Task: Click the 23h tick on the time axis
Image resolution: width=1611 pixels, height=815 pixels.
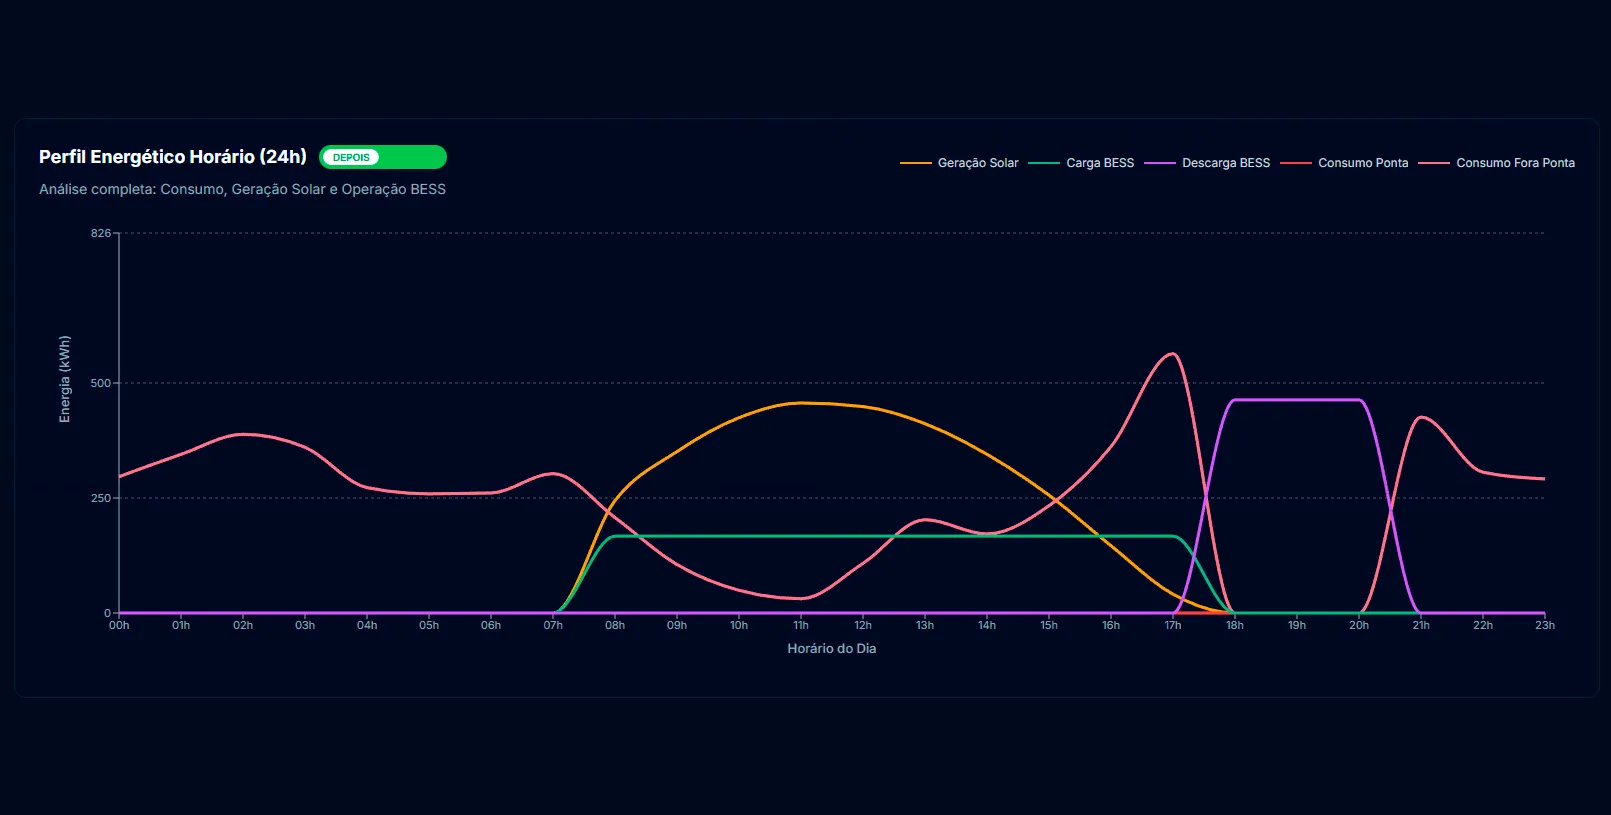Action: coord(1544,626)
